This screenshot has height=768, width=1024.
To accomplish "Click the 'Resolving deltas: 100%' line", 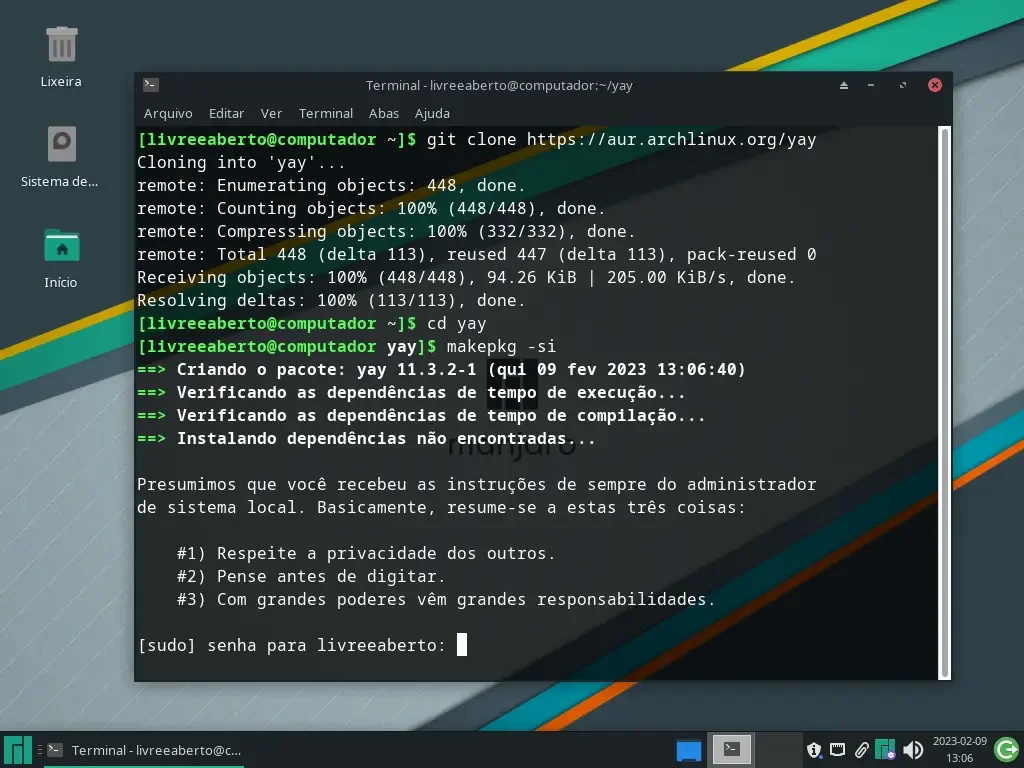I will pos(331,300).
